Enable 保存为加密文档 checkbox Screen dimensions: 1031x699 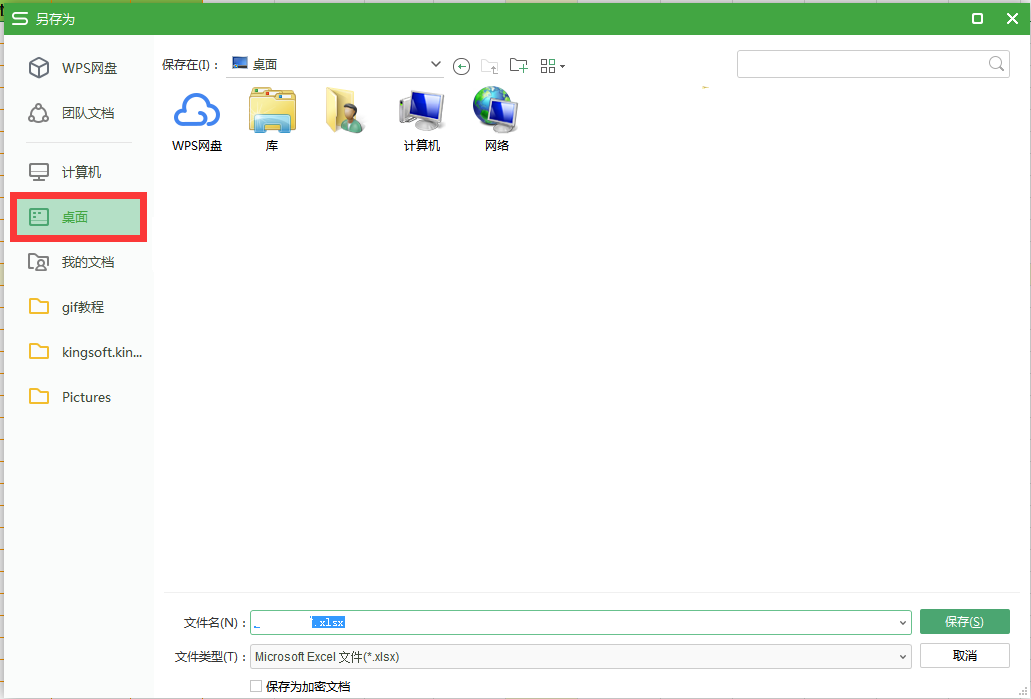(256, 686)
